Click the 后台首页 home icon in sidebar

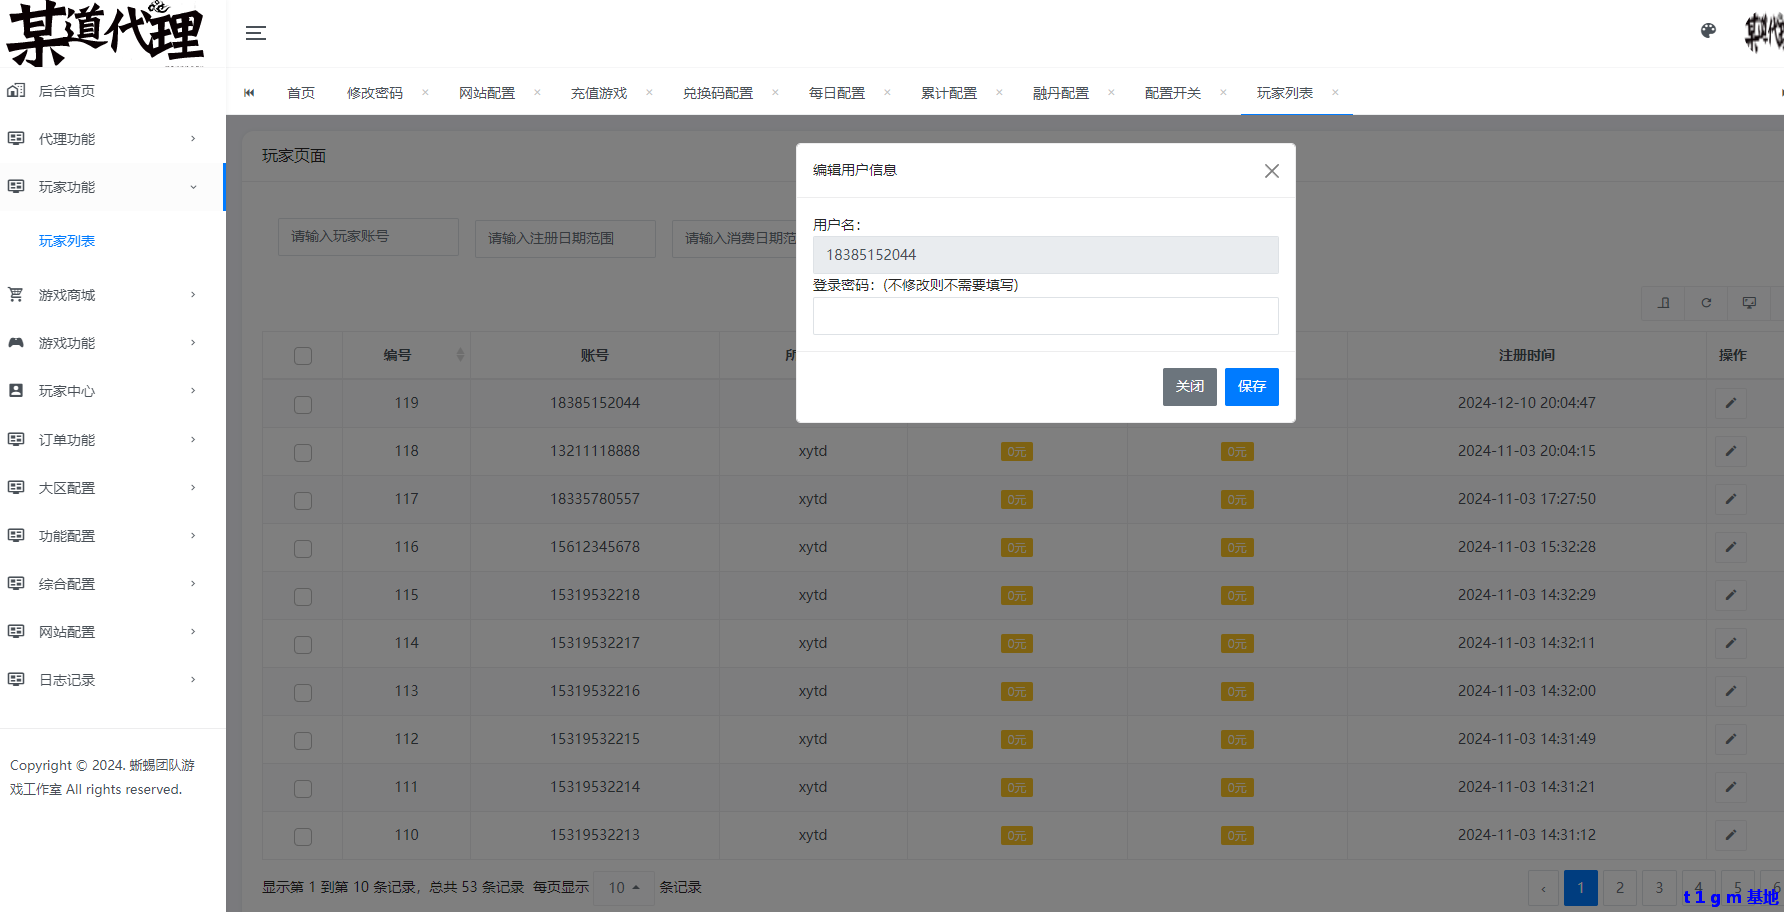point(16,91)
